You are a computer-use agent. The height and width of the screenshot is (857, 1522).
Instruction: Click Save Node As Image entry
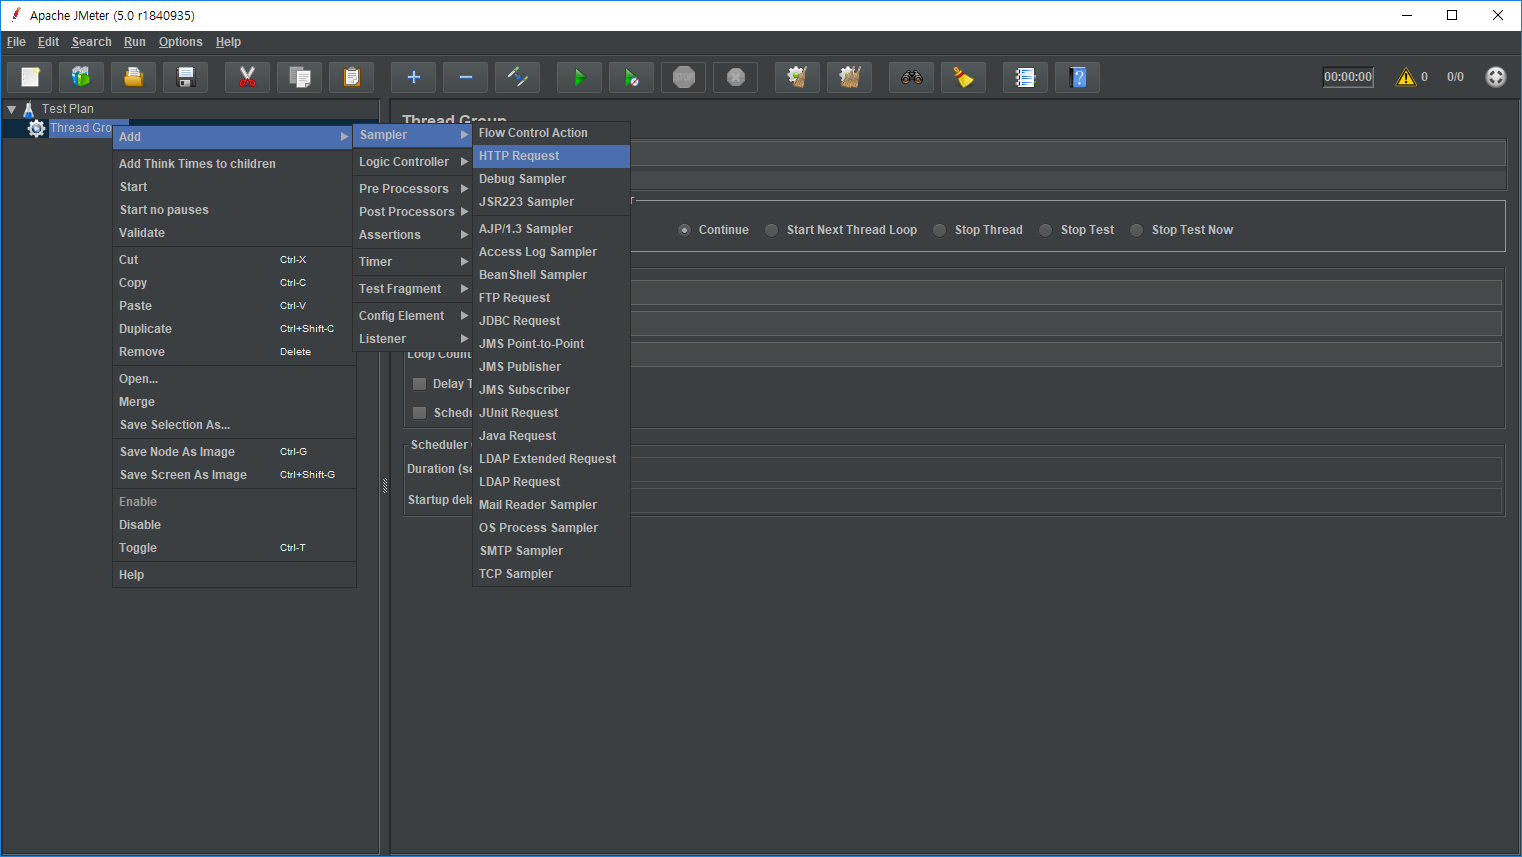click(x=233, y=452)
